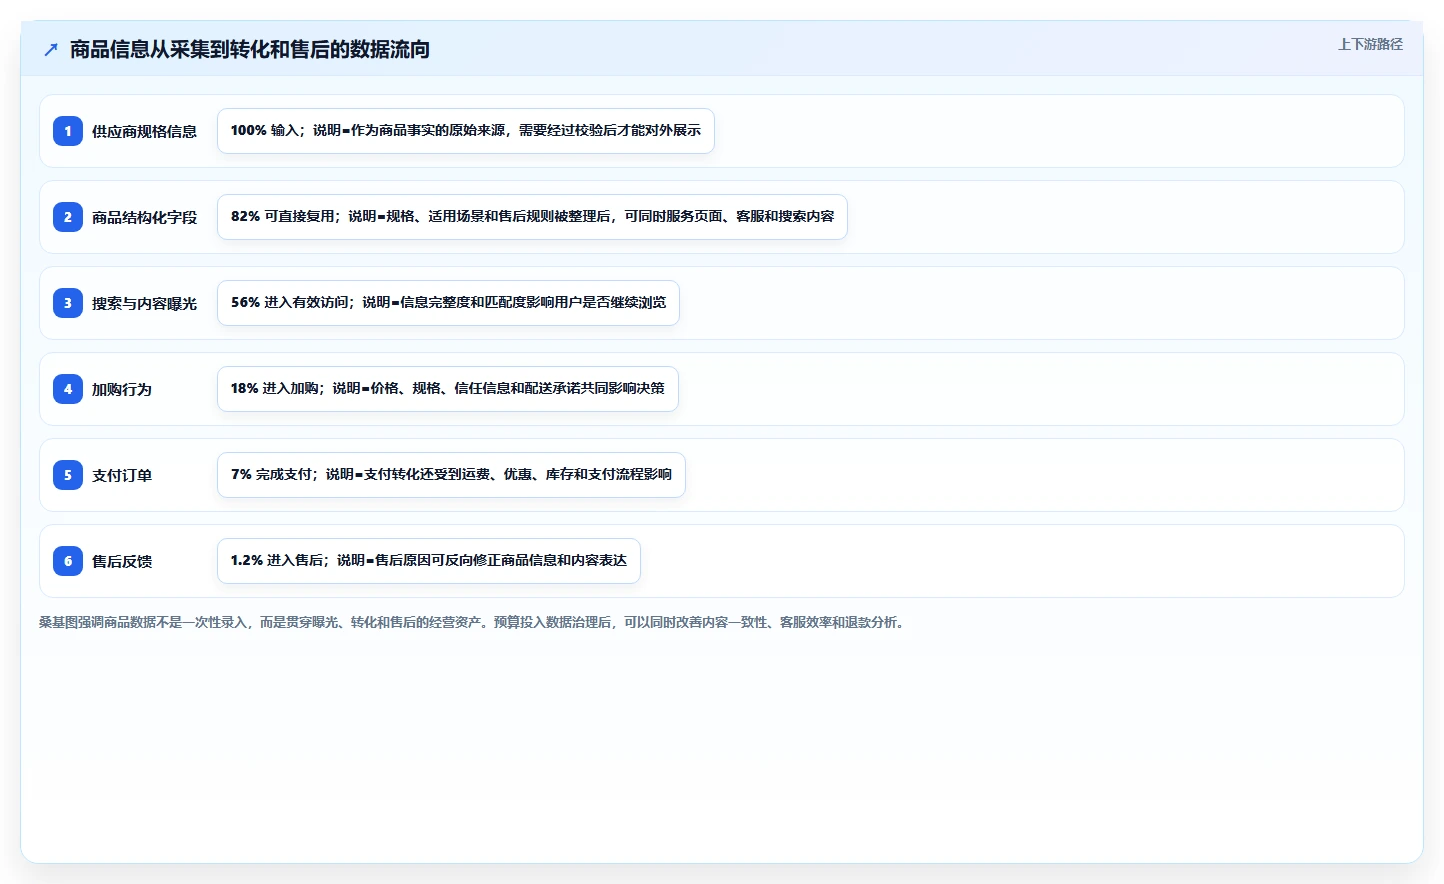Click the 售后反馈 label
1444x884 pixels.
(x=122, y=561)
